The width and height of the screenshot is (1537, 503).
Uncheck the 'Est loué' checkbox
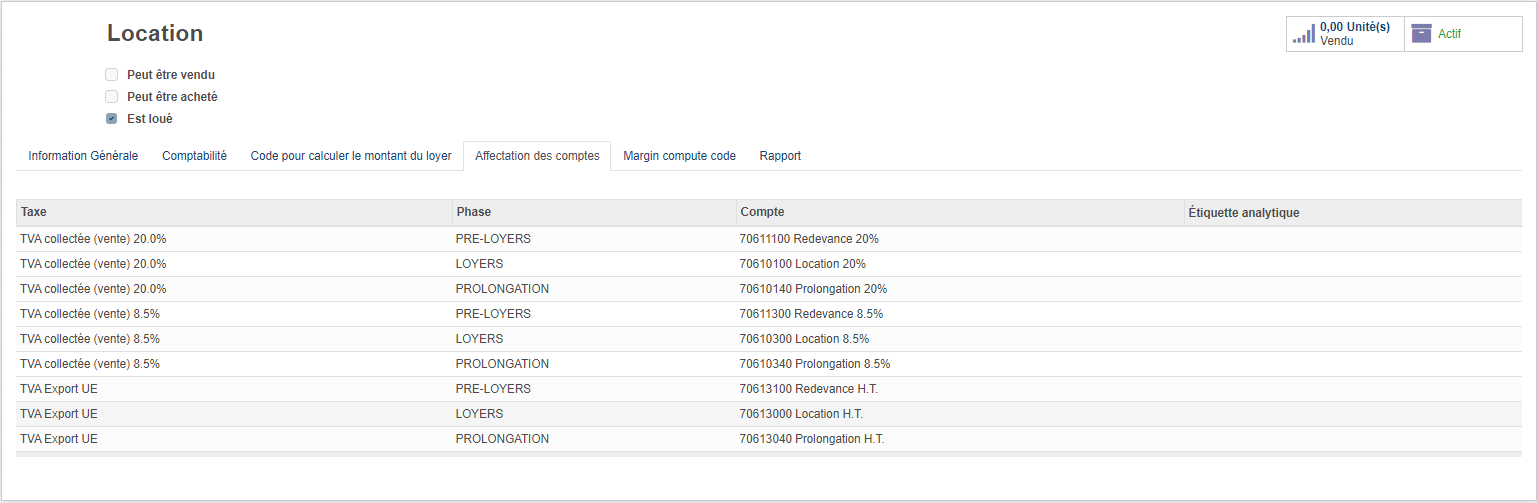coord(112,119)
